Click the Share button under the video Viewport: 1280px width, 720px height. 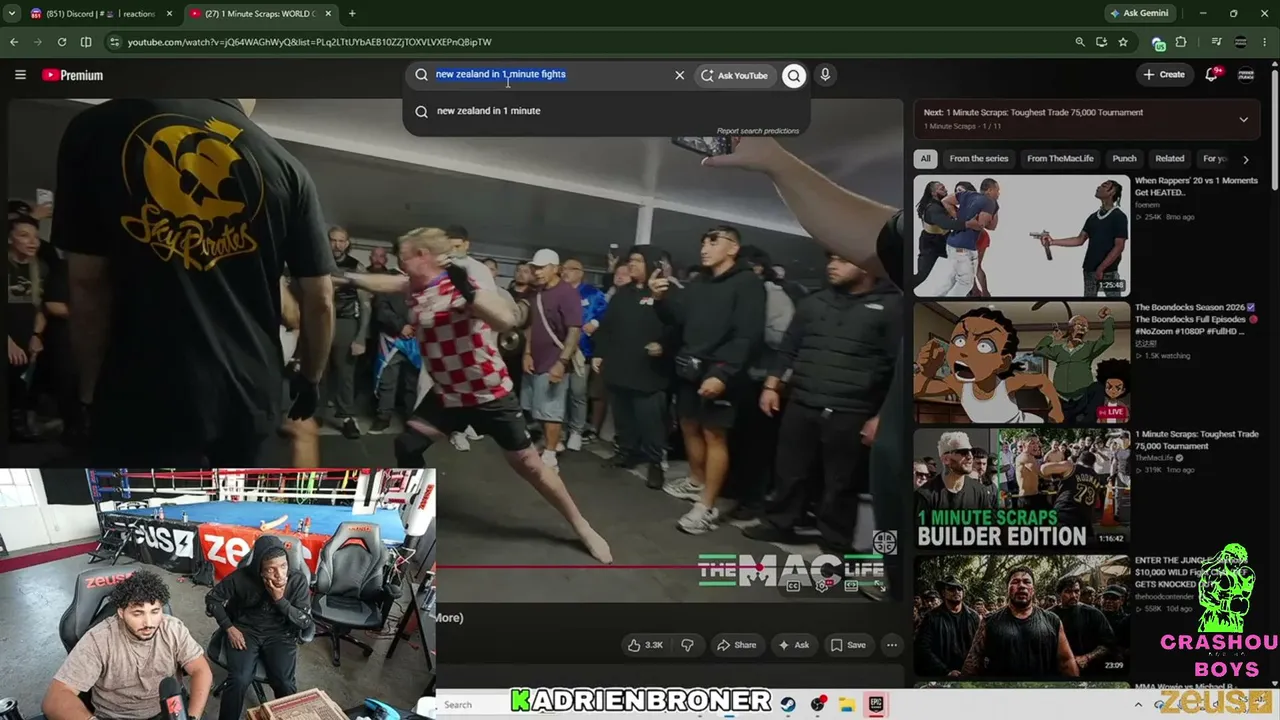(736, 645)
